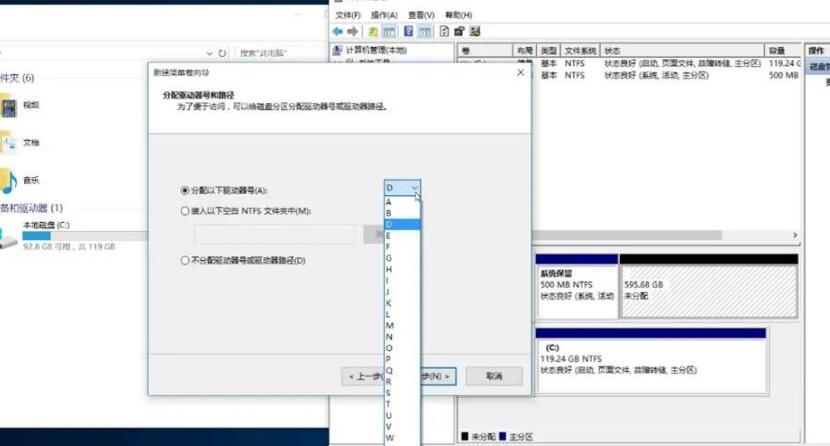830x446 pixels.
Task: Click the blue 主分区 legend swatch
Action: tap(502, 436)
